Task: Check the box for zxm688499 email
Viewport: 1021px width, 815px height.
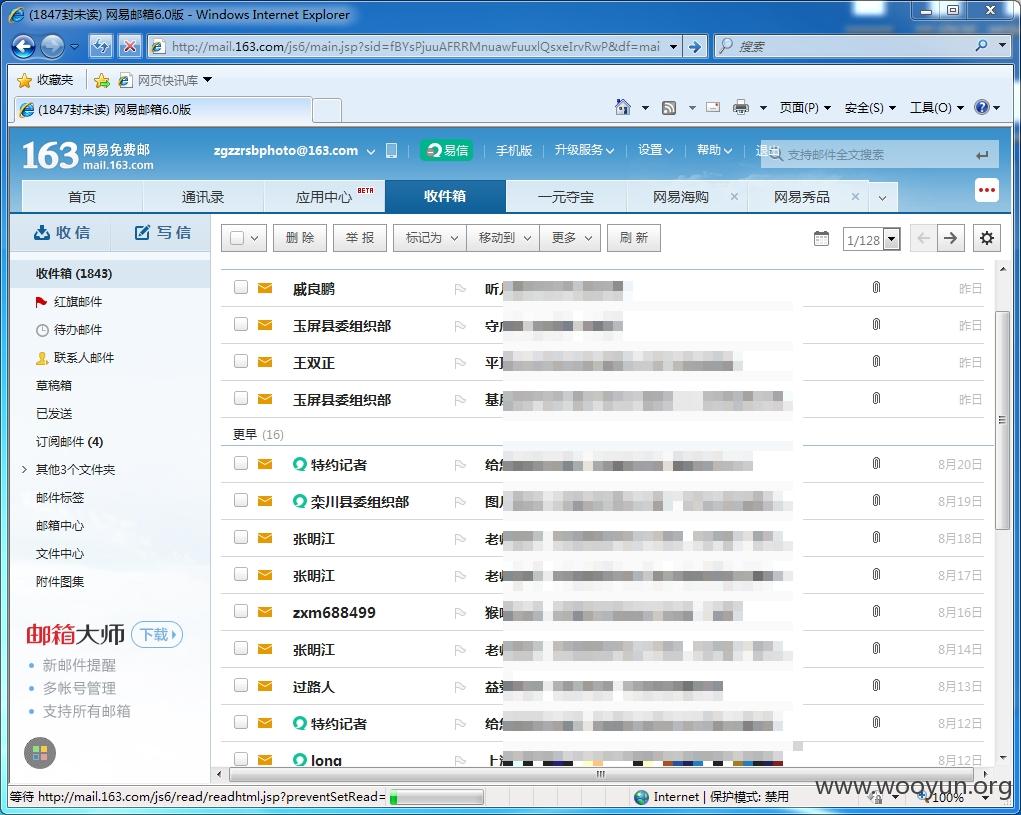Action: [241, 611]
